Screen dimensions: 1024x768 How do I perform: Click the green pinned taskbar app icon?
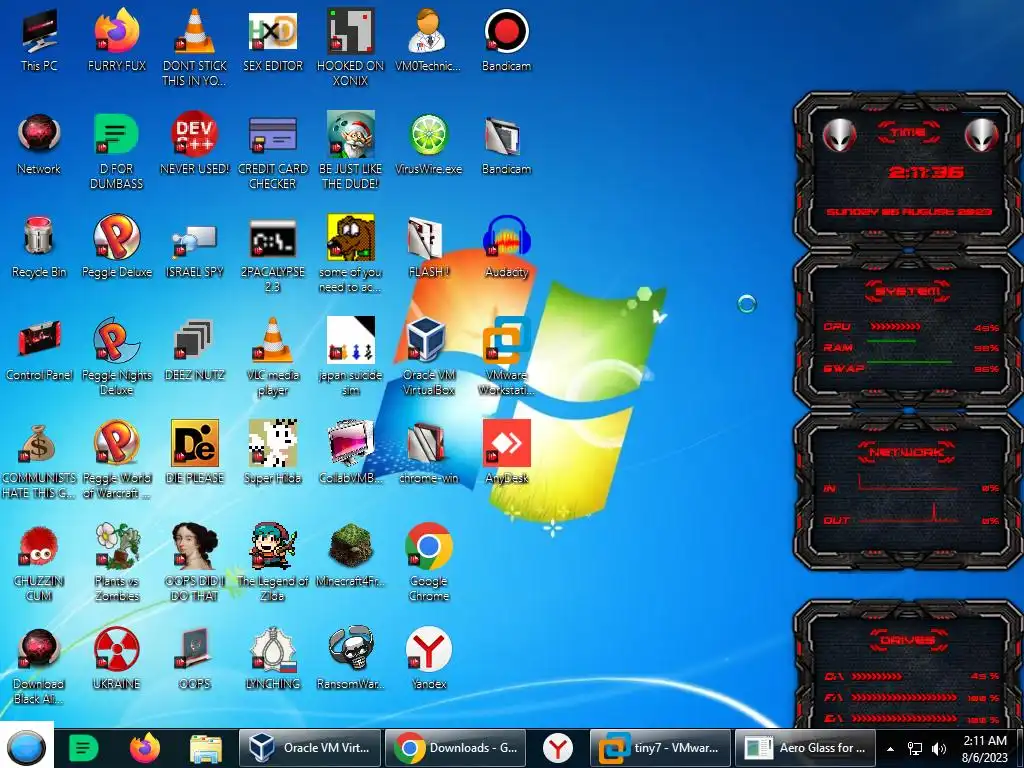84,748
